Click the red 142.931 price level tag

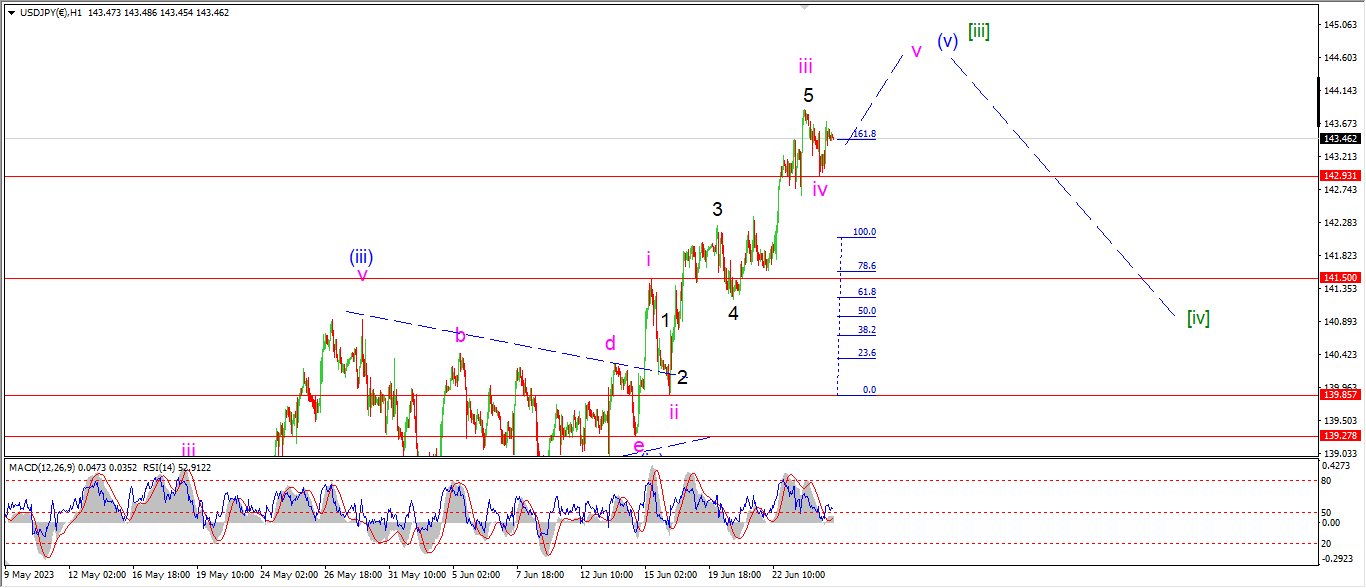(1340, 176)
